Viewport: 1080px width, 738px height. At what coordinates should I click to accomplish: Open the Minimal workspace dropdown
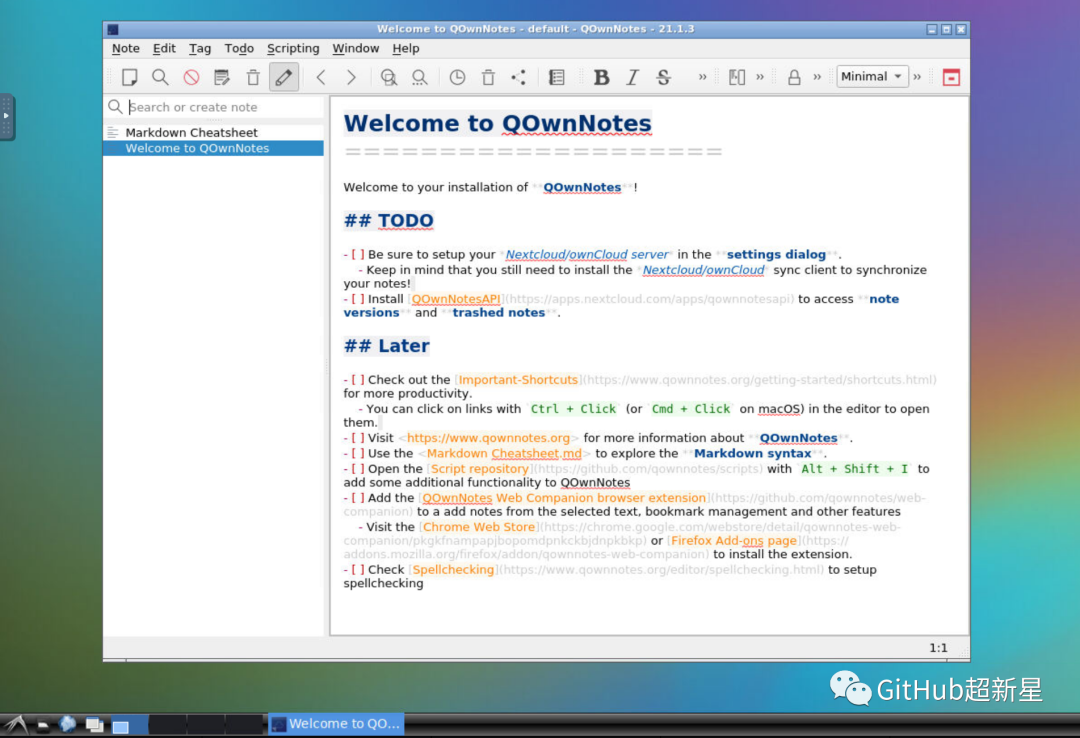coord(872,76)
